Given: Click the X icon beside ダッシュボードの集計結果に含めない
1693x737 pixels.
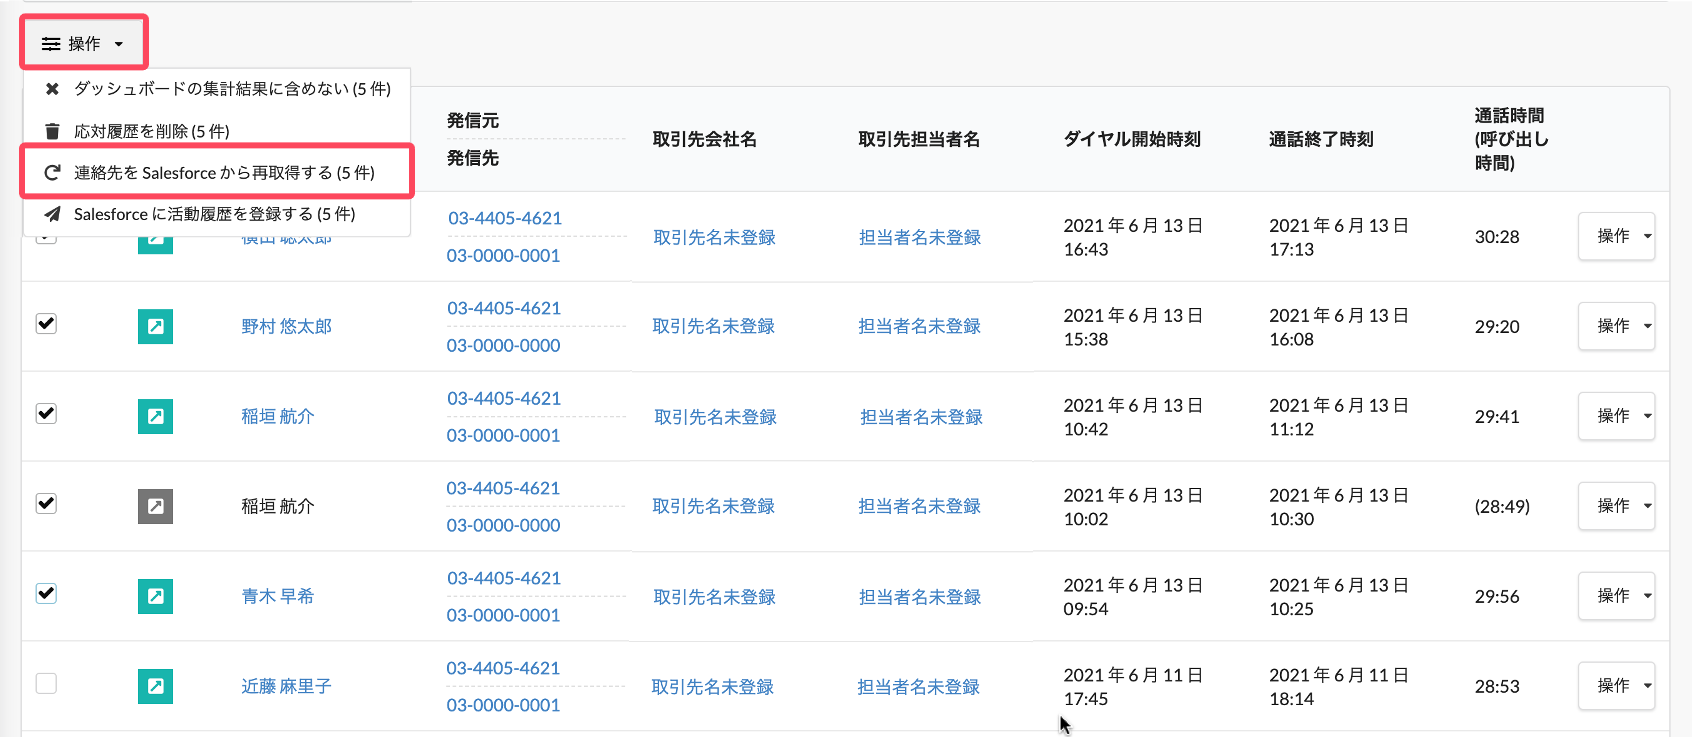Looking at the screenshot, I should pyautogui.click(x=52, y=89).
